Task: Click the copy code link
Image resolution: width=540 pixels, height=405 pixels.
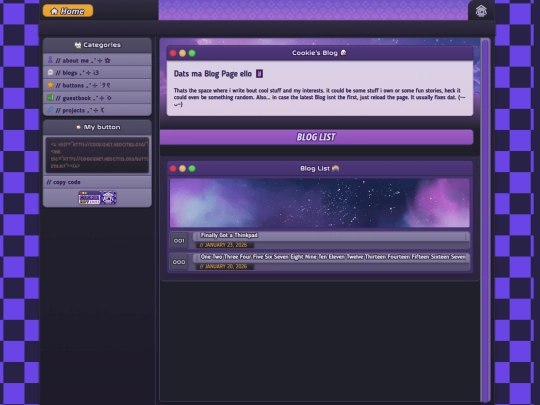Action: click(63, 182)
